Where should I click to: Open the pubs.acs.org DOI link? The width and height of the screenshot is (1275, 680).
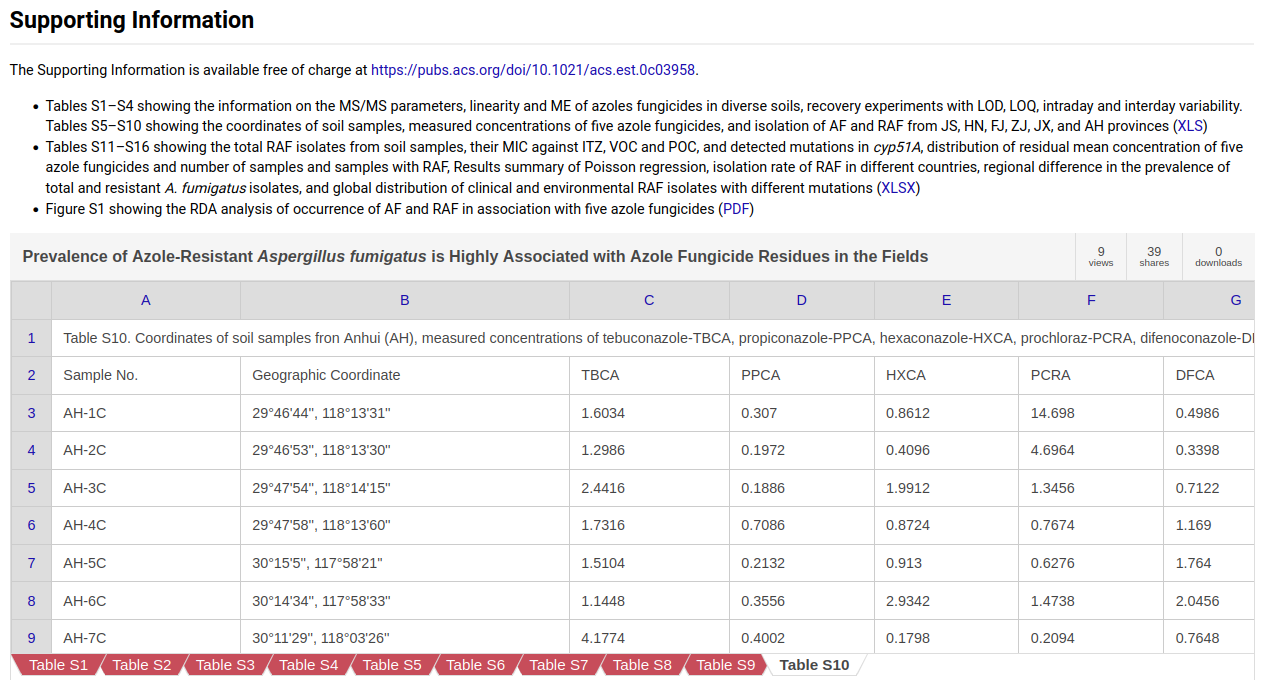[x=533, y=70]
